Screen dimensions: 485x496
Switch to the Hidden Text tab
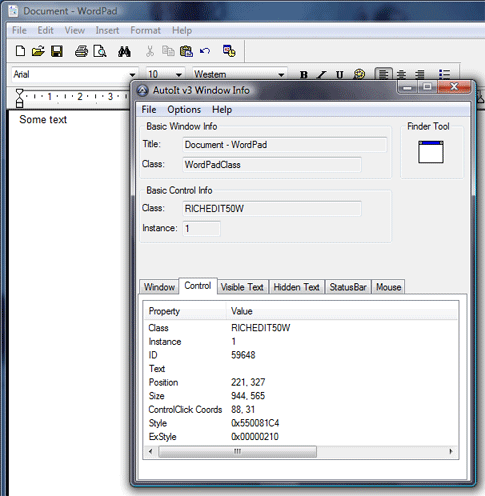297,287
